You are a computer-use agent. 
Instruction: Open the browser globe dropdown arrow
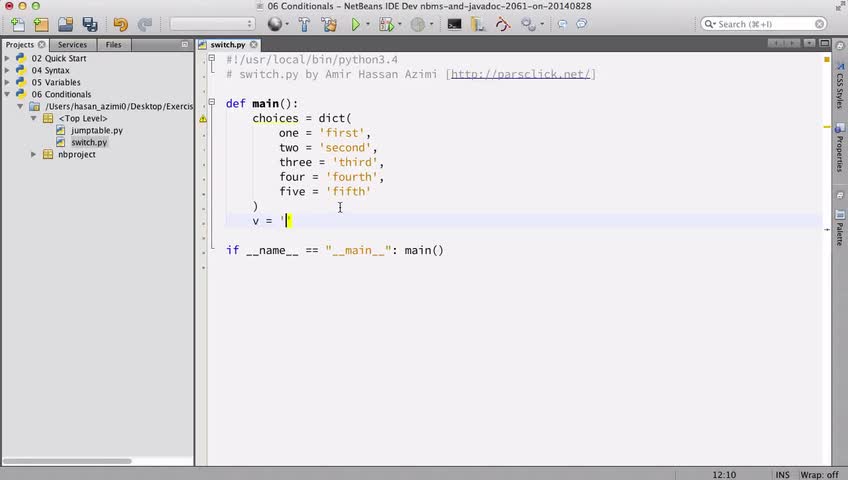(x=287, y=24)
